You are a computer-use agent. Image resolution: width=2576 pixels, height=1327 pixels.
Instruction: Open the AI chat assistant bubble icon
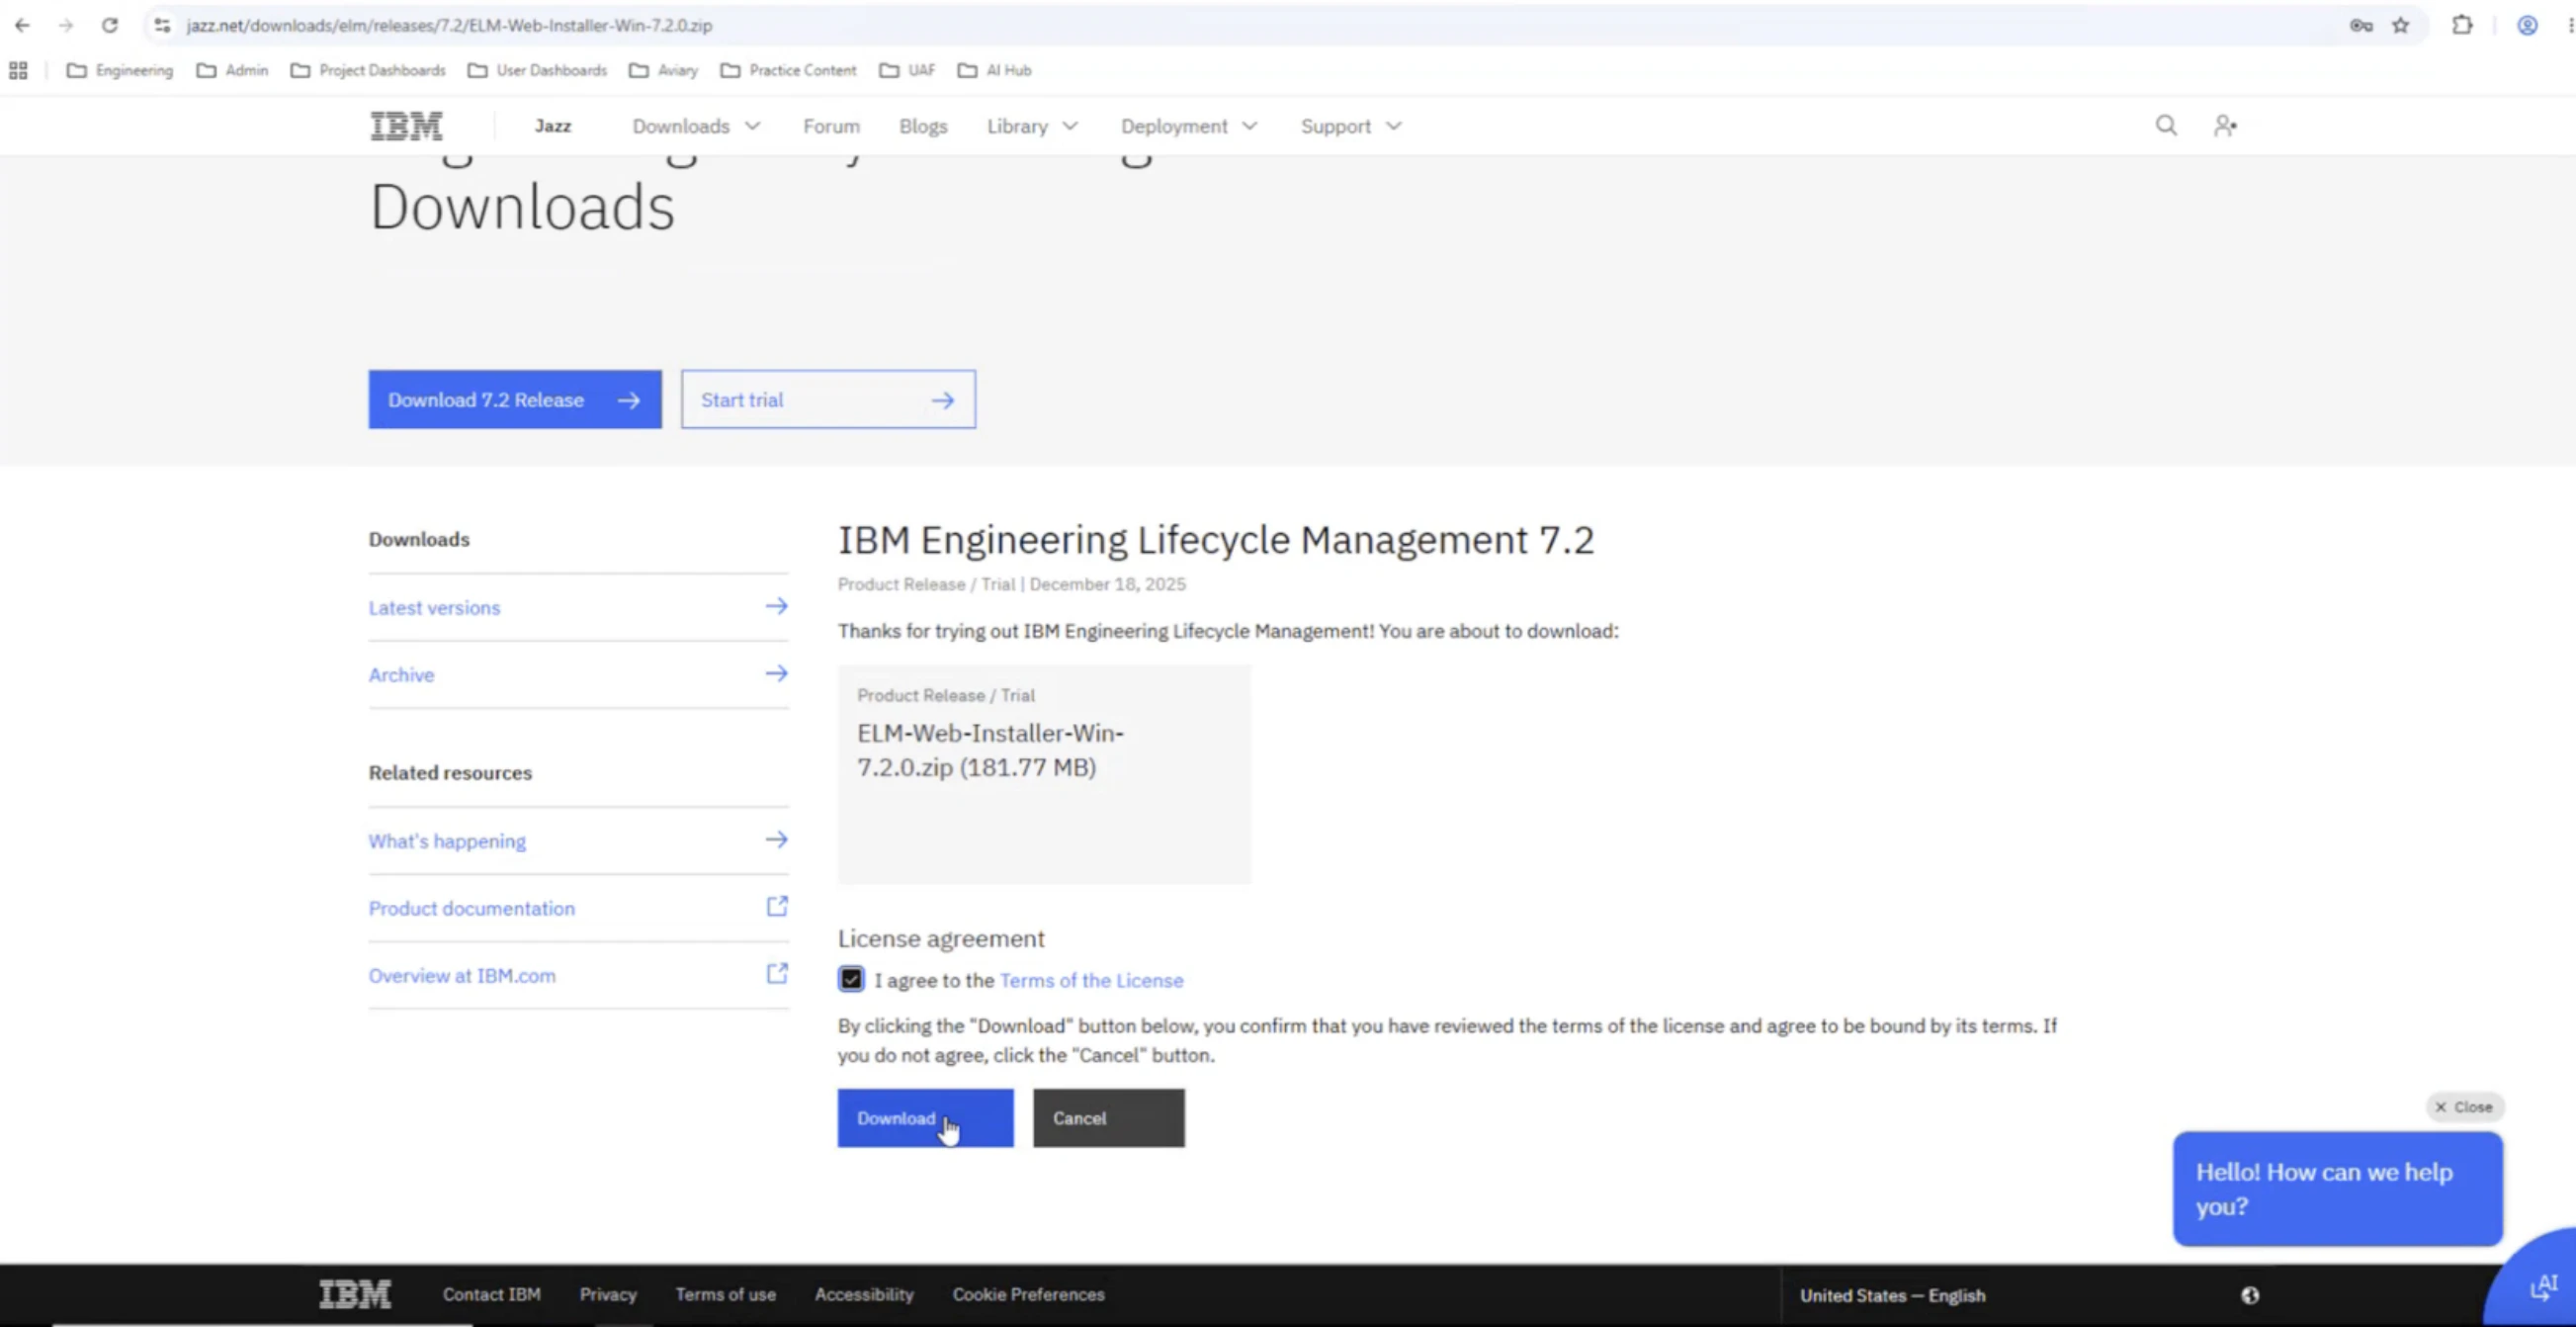2544,1287
